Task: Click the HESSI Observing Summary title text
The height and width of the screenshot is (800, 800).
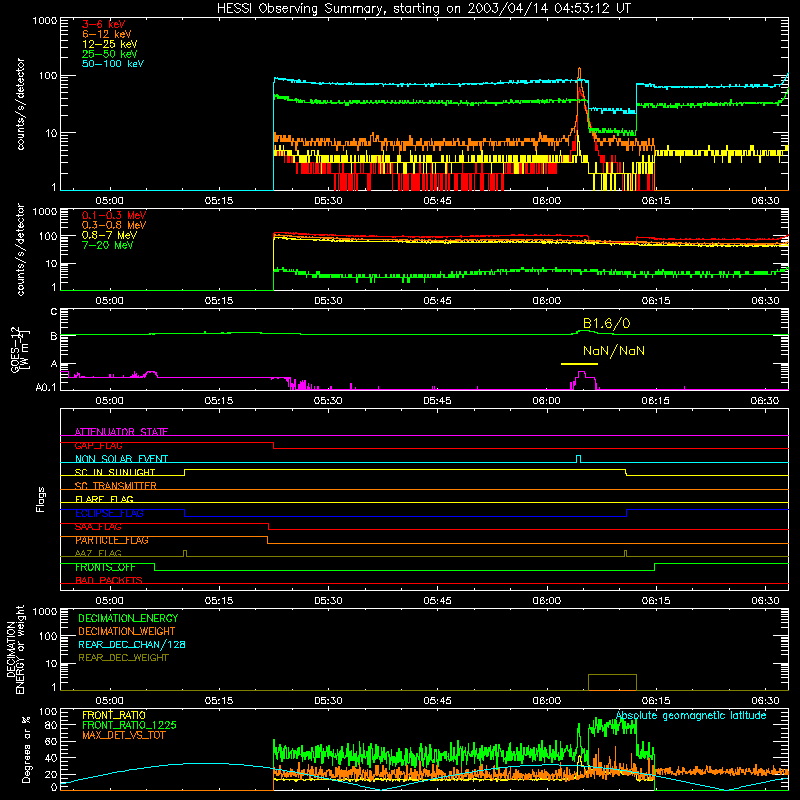Action: (424, 8)
